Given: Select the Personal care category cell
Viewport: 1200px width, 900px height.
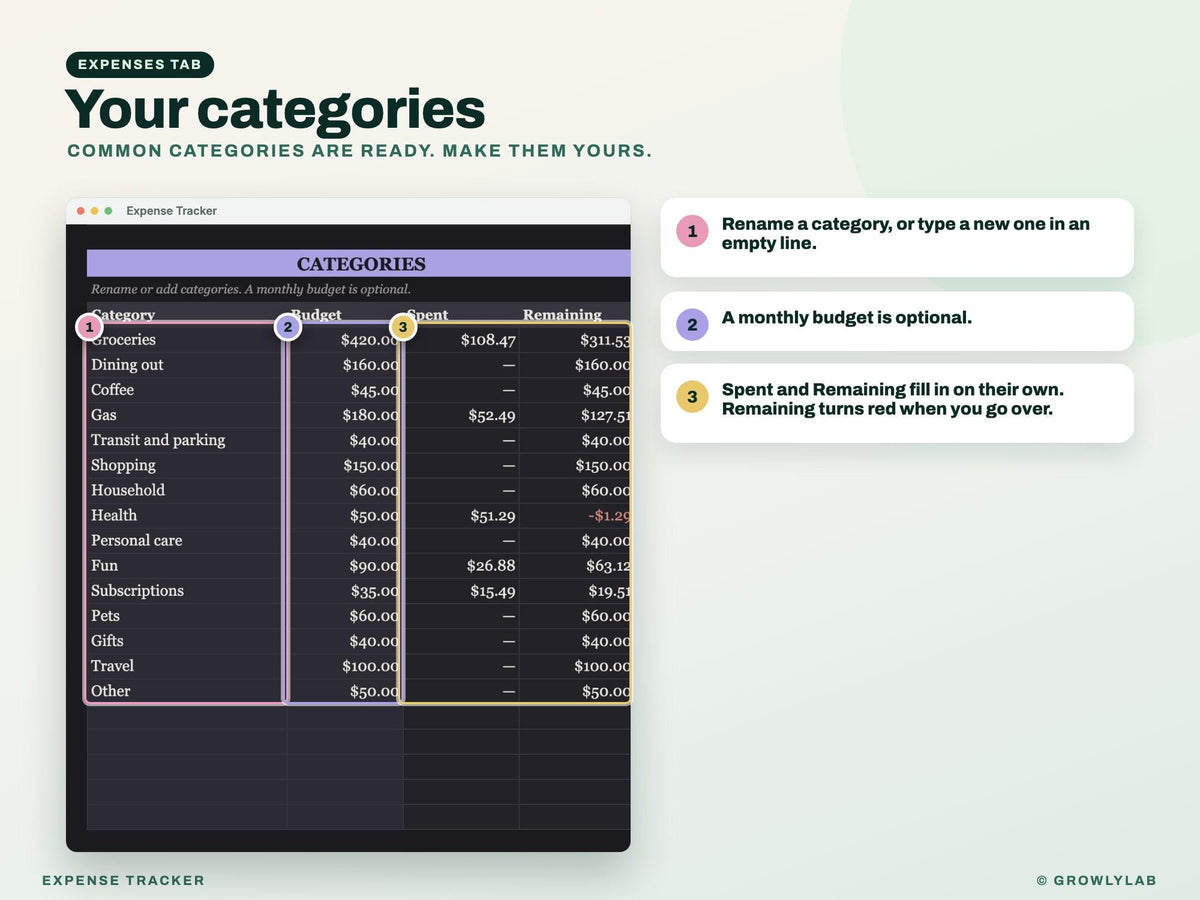Looking at the screenshot, I should (187, 540).
